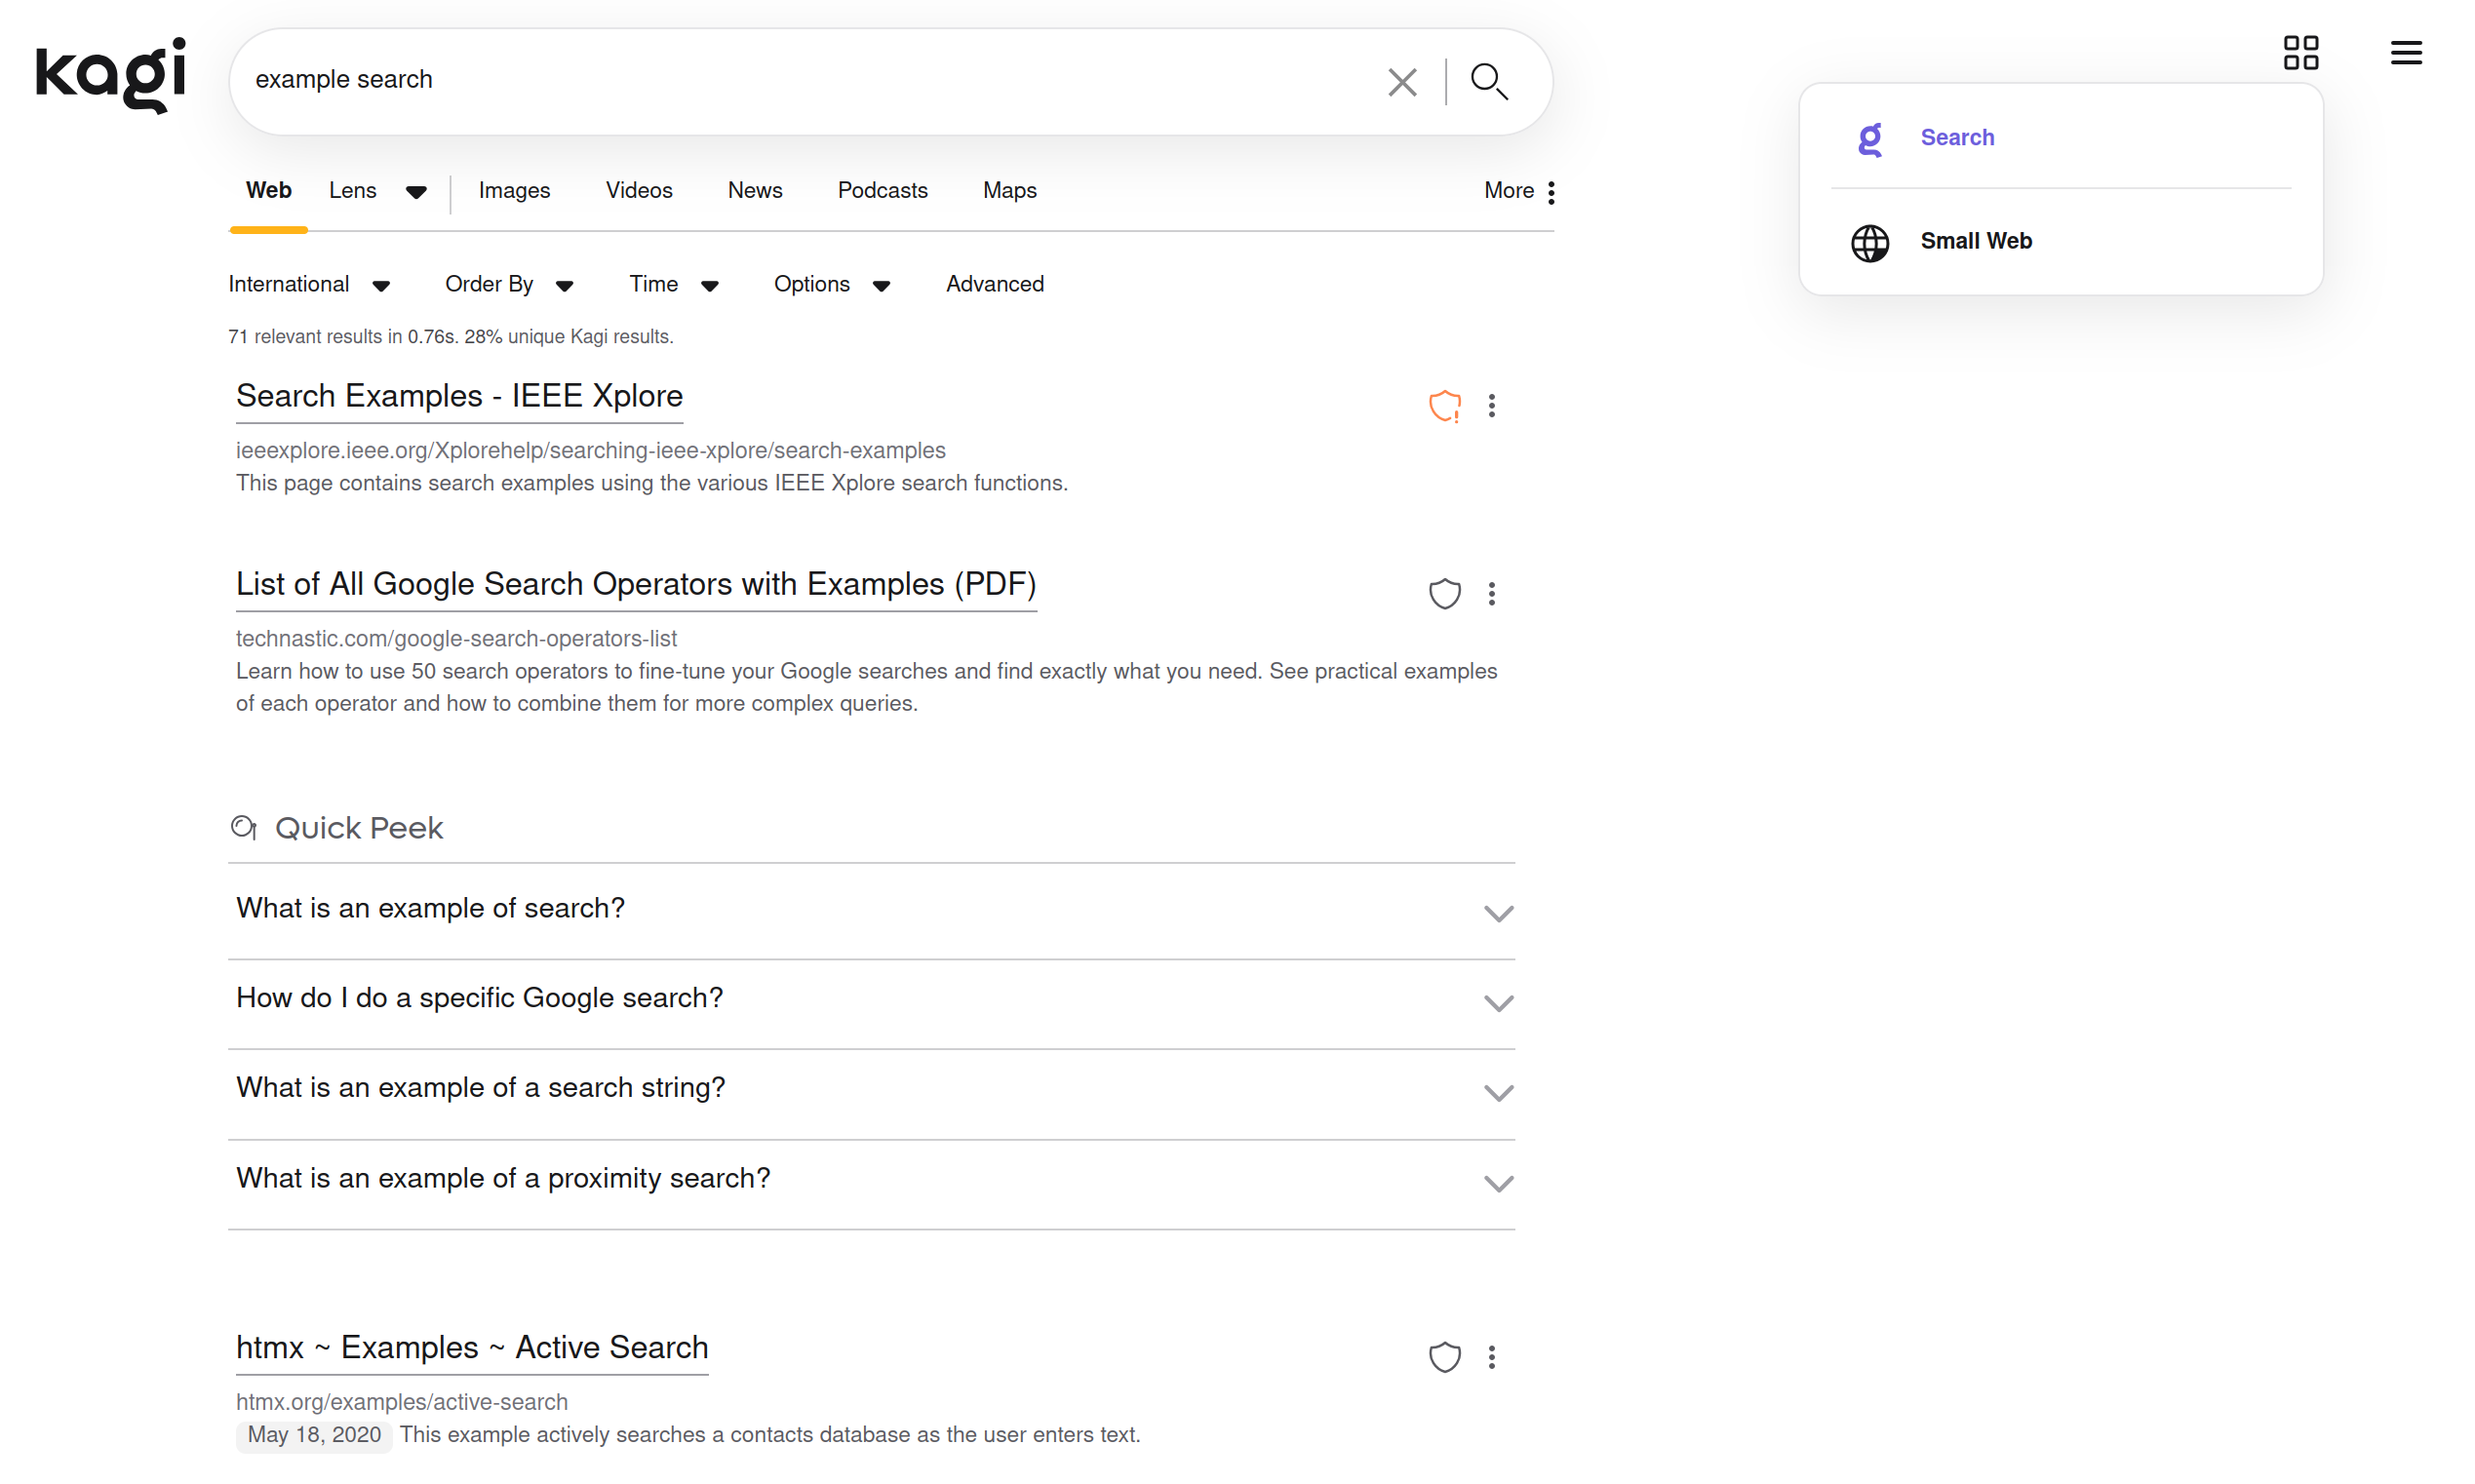Expand "What is an example of search?"
This screenshot has width=2475, height=1484.
pyautogui.click(x=1497, y=913)
